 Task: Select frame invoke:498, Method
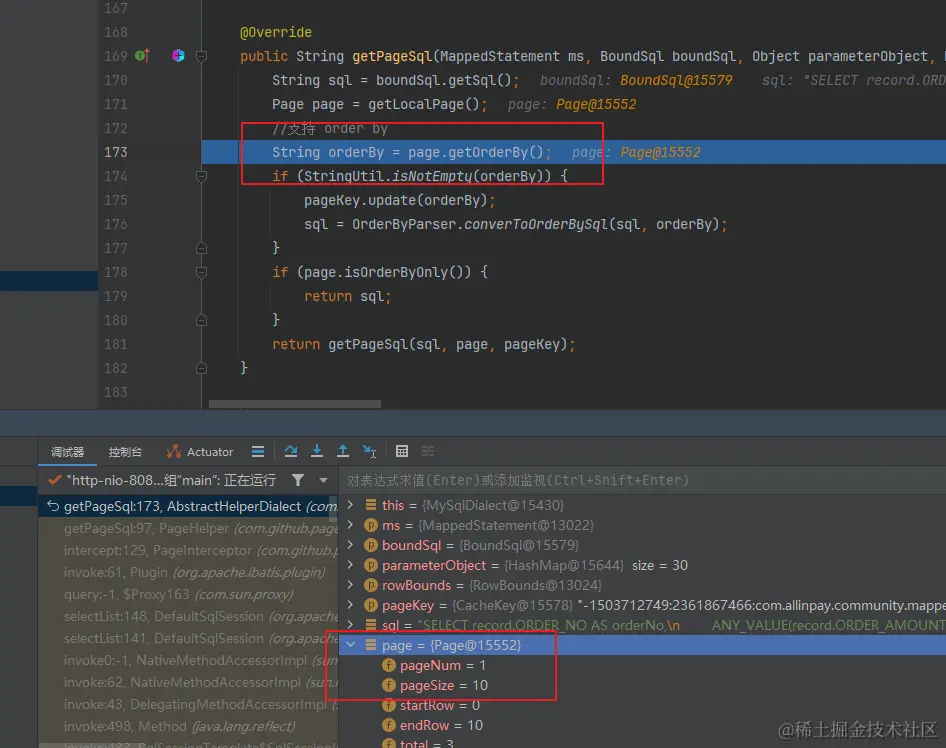click(x=188, y=726)
